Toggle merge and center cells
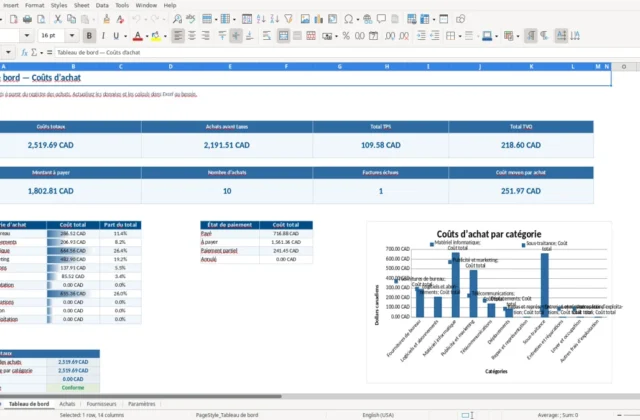Screen dimensions: 640x420 pyautogui.click(x=283, y=36)
